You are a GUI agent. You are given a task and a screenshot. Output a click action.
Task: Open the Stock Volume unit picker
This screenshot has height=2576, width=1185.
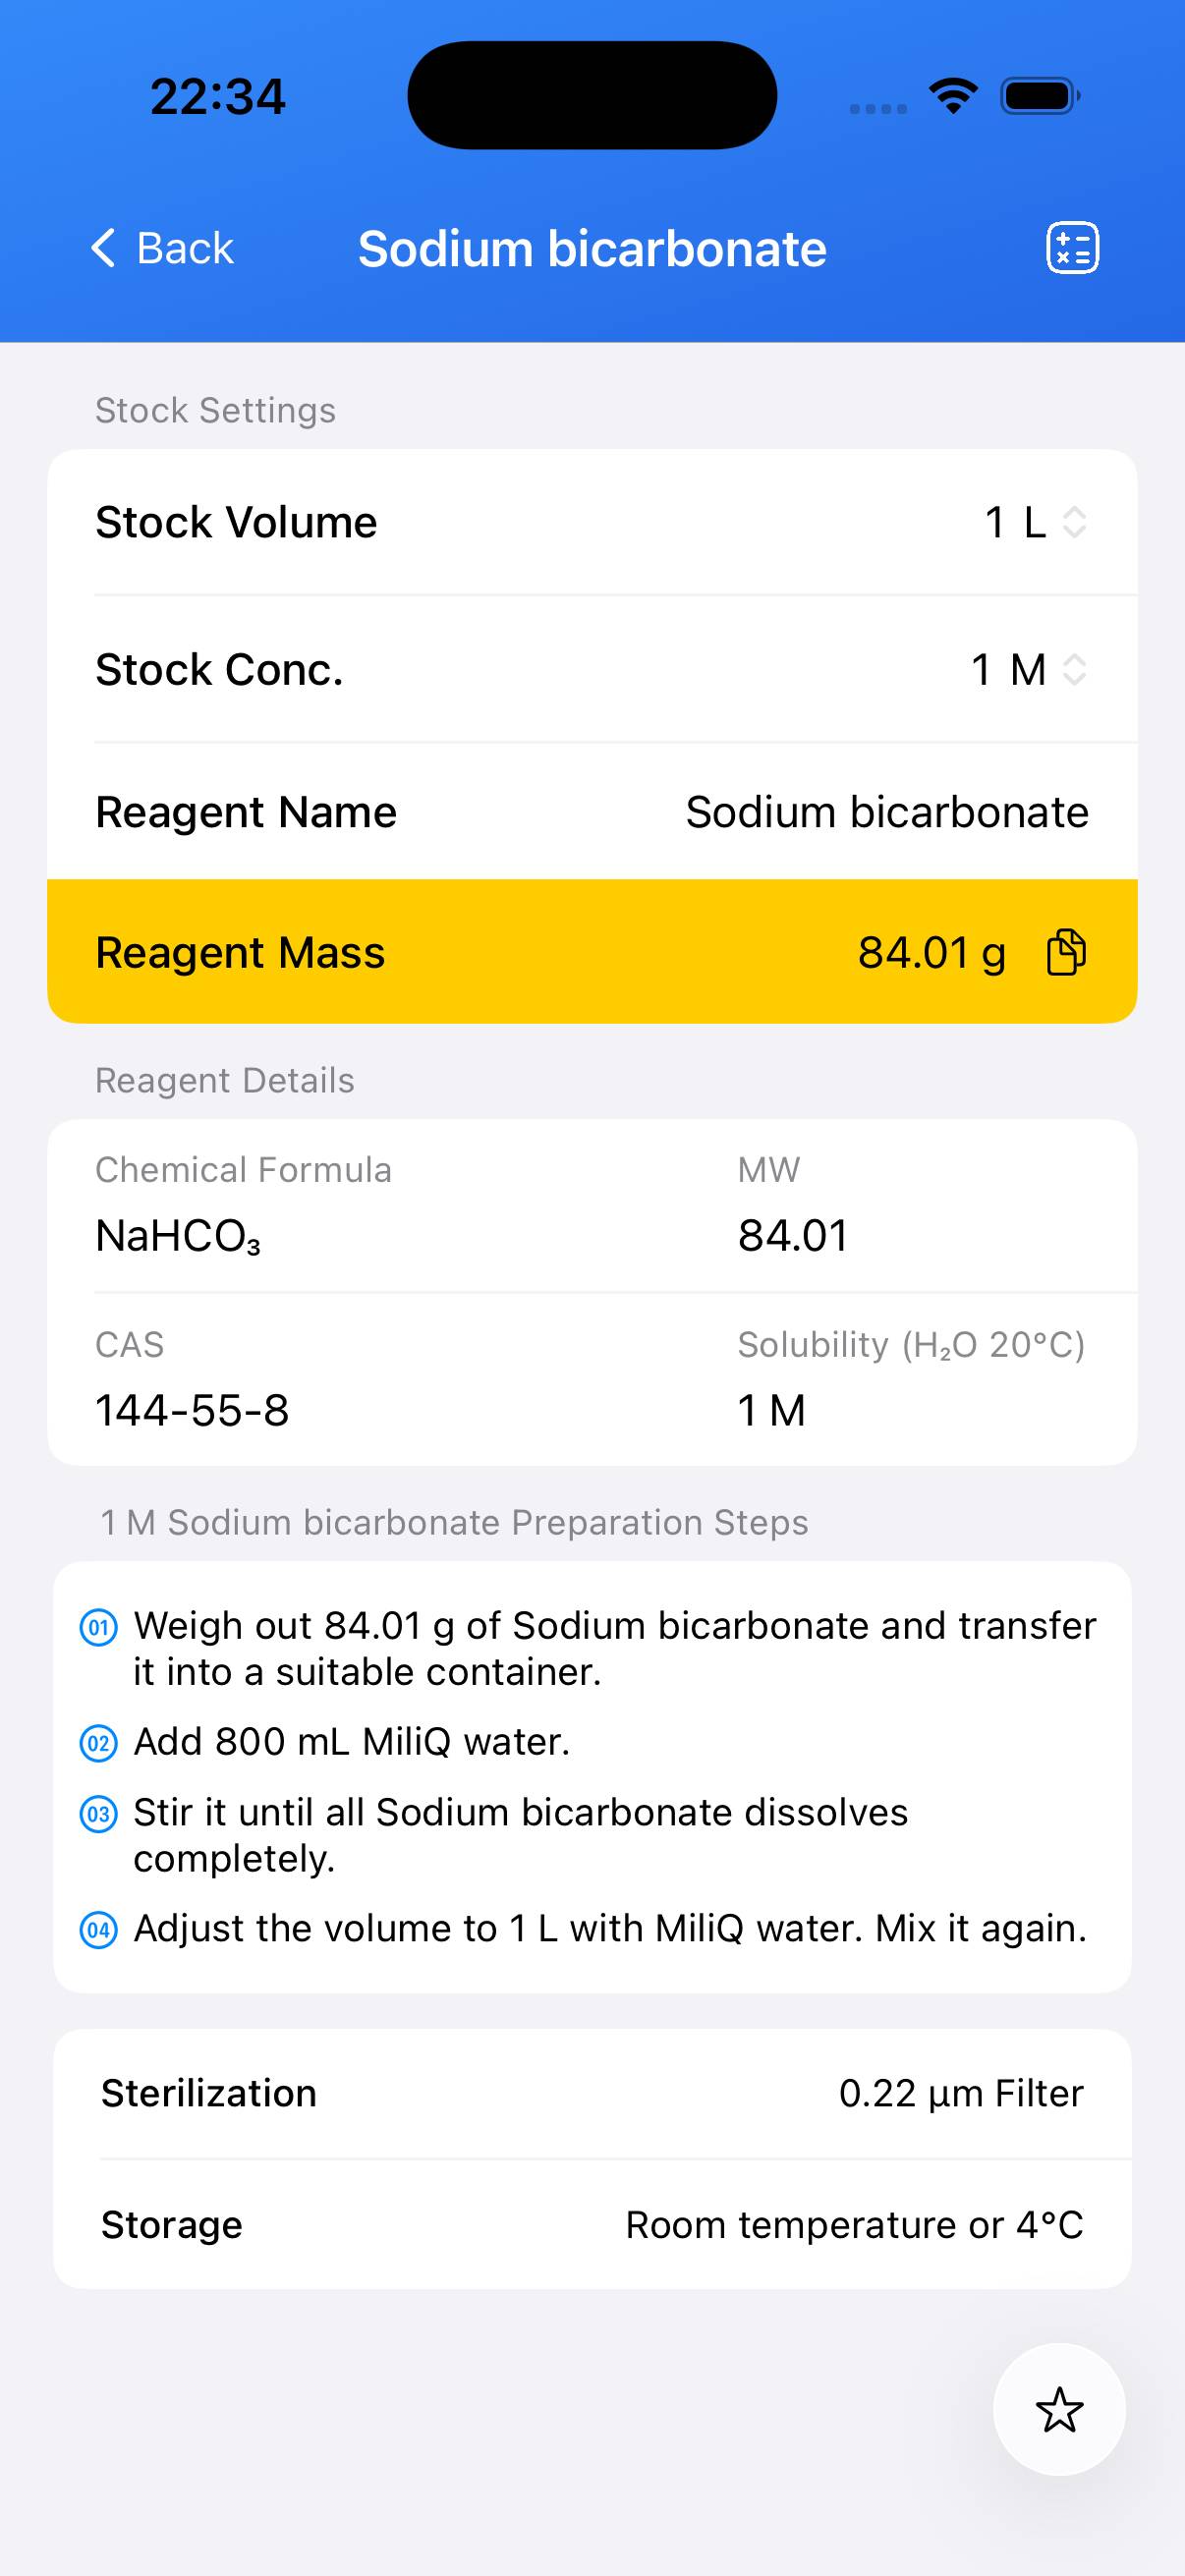point(1074,522)
